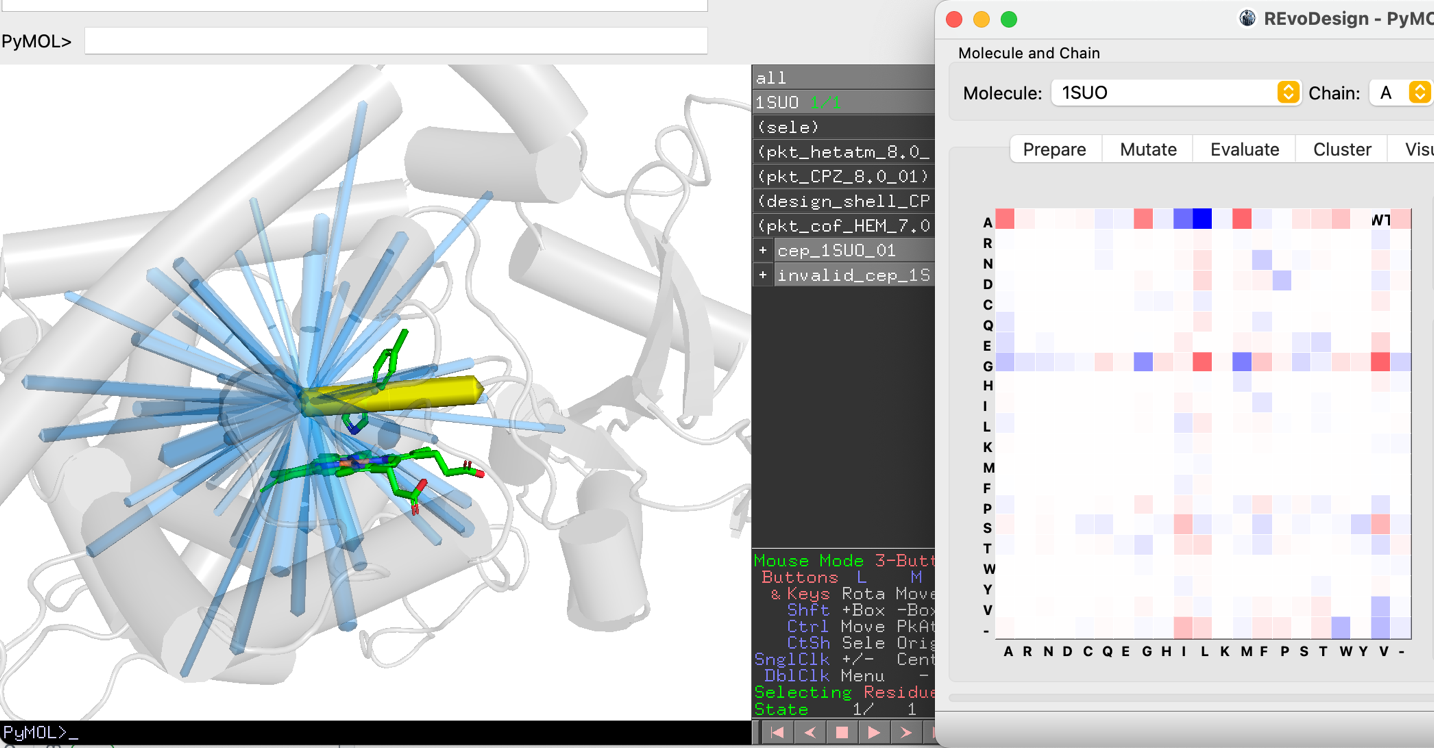Toggle the pkt_CPZ_8.0_01 selection
1434x748 pixels.
(844, 176)
